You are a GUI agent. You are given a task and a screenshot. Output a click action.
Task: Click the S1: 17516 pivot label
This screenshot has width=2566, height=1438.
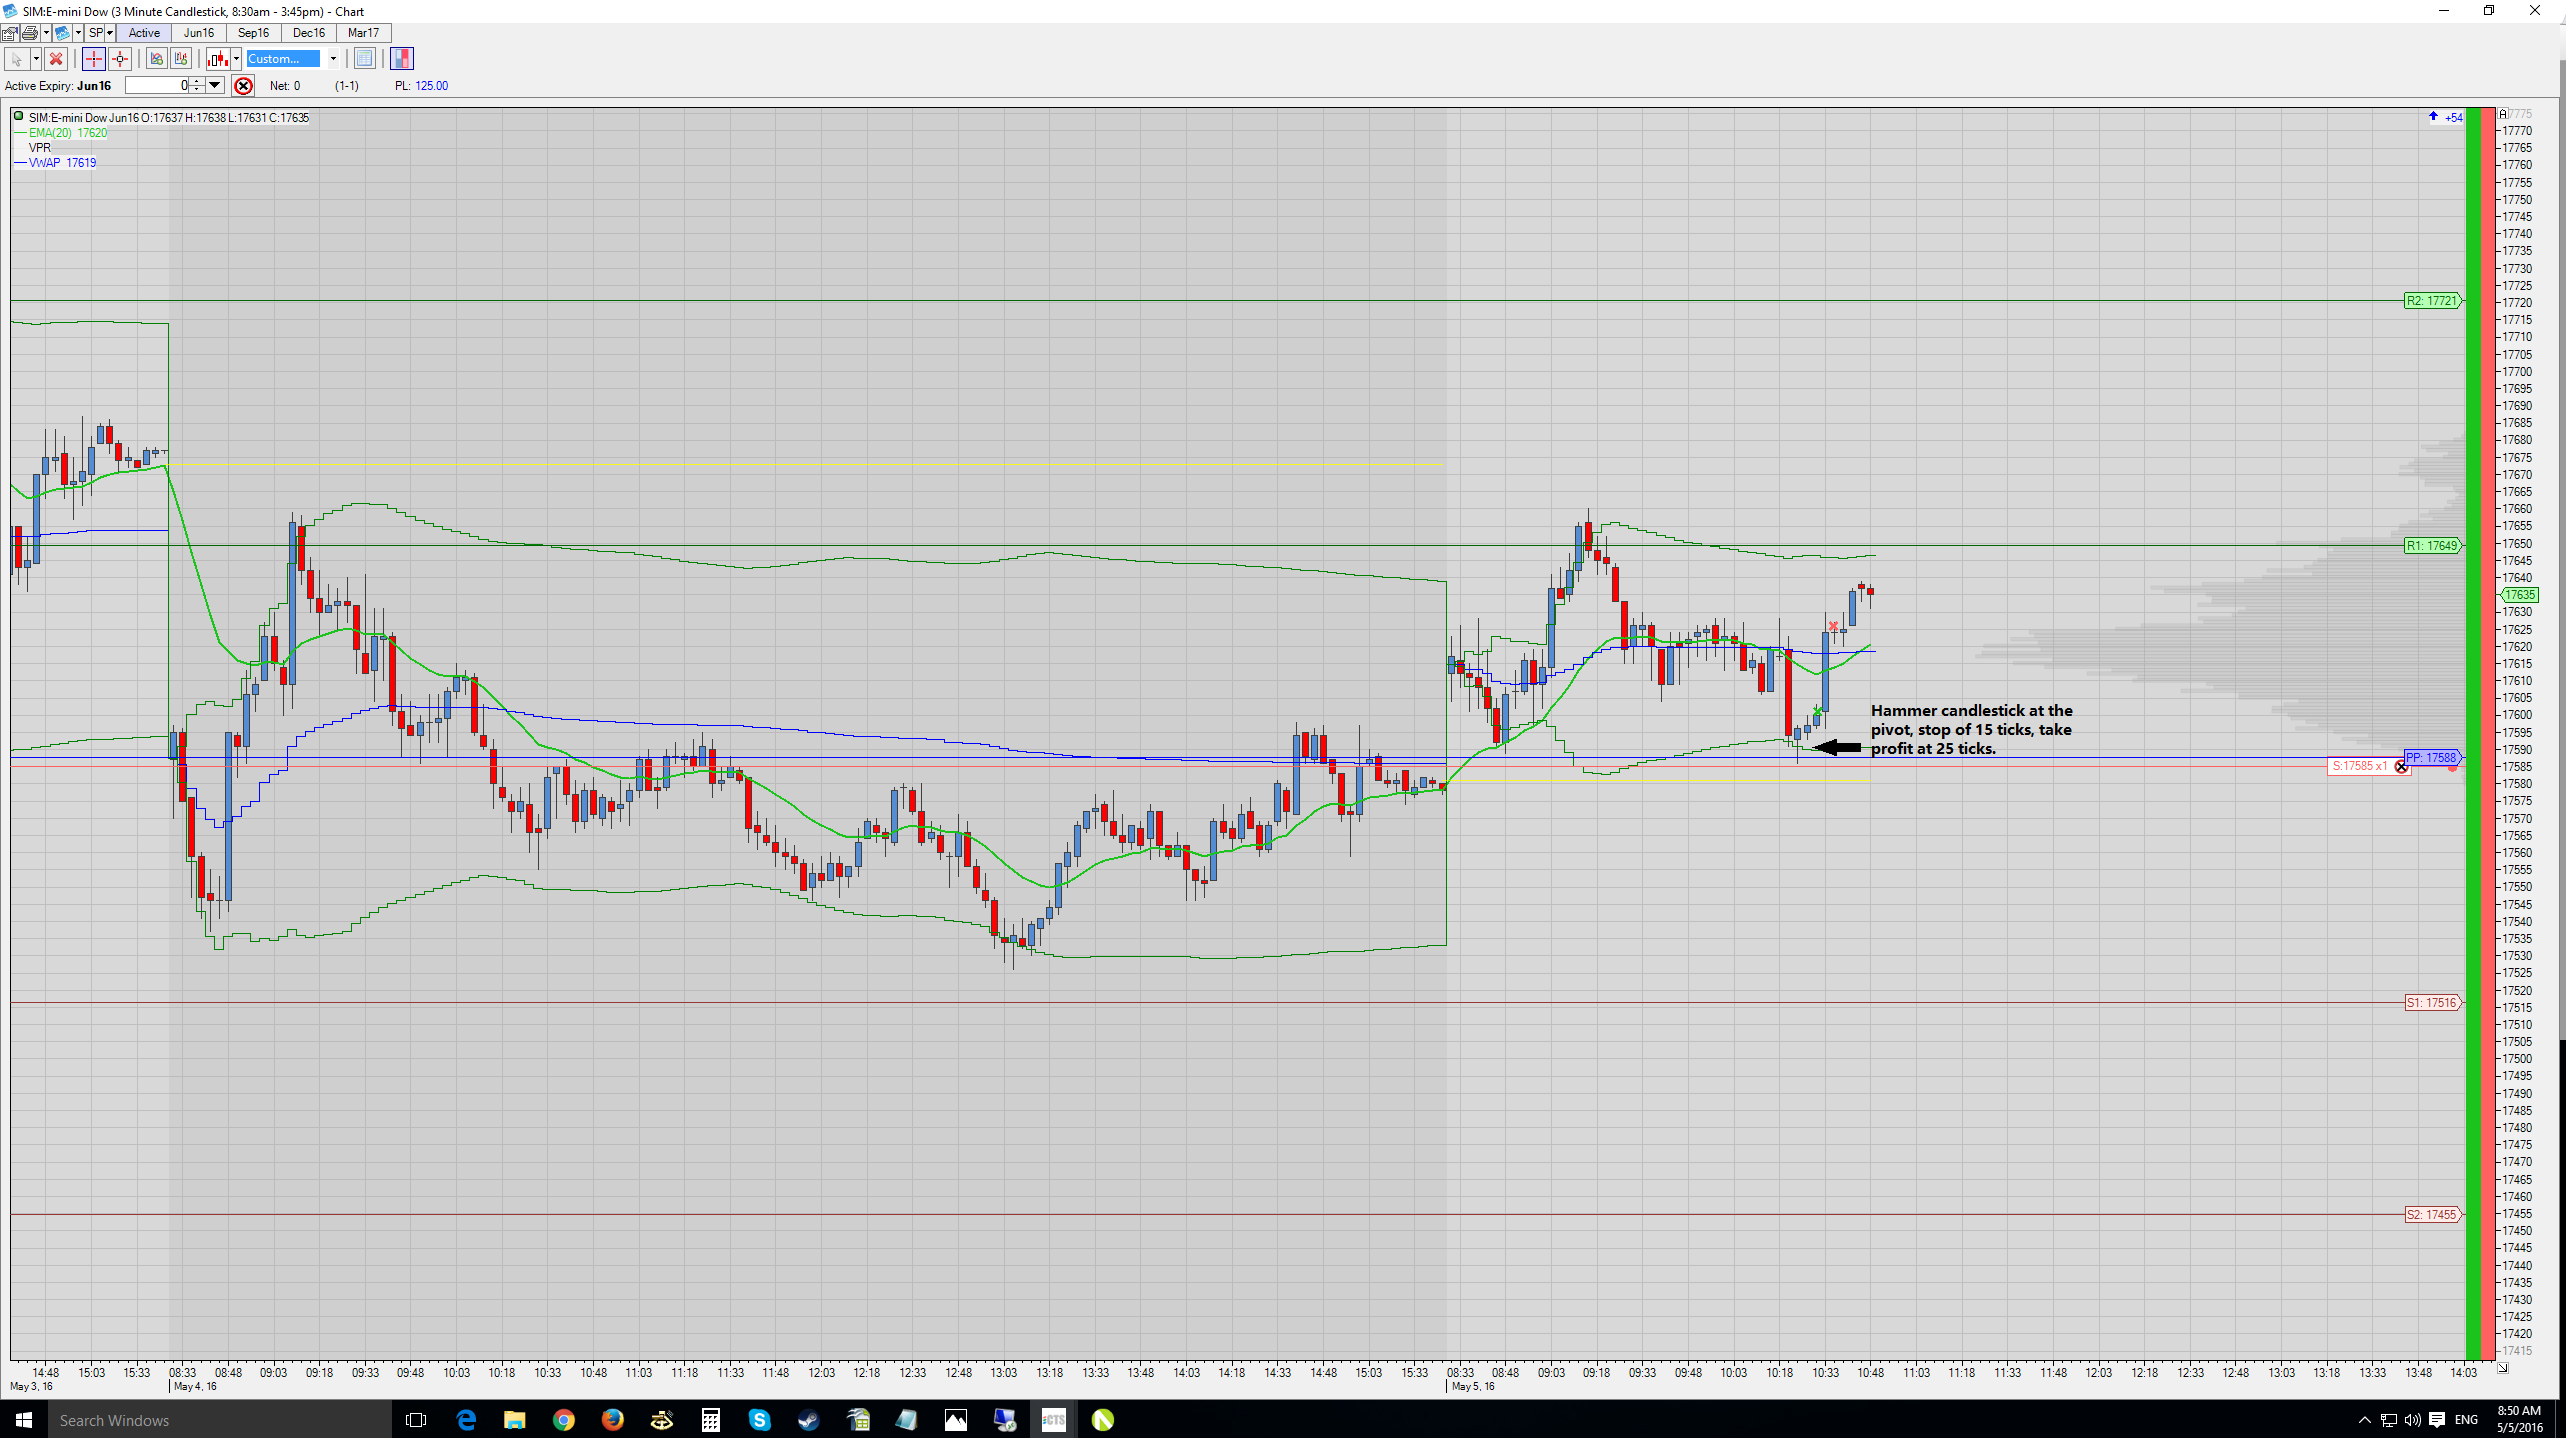pyautogui.click(x=2432, y=1003)
